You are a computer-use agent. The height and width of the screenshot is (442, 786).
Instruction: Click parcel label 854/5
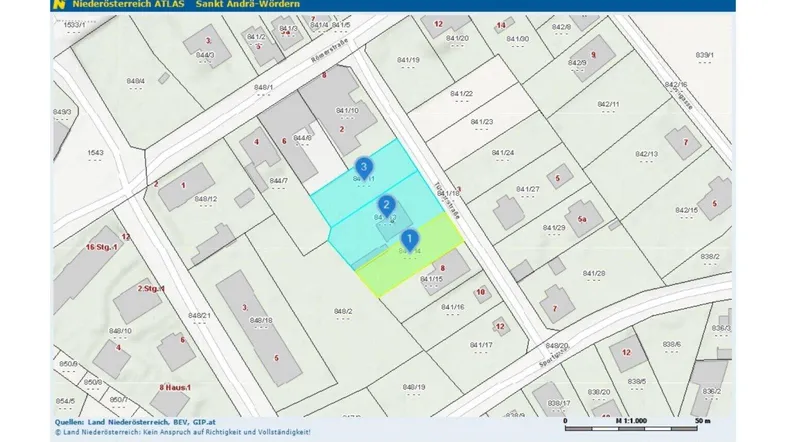[65, 401]
